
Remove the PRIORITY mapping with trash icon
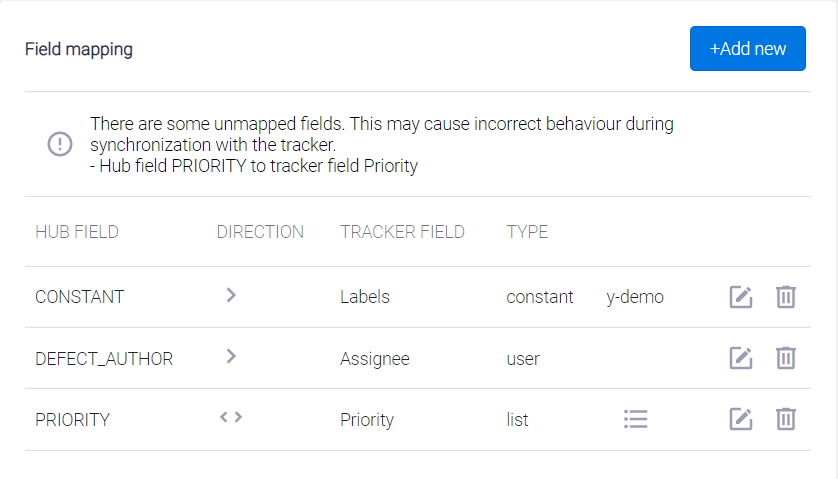786,419
